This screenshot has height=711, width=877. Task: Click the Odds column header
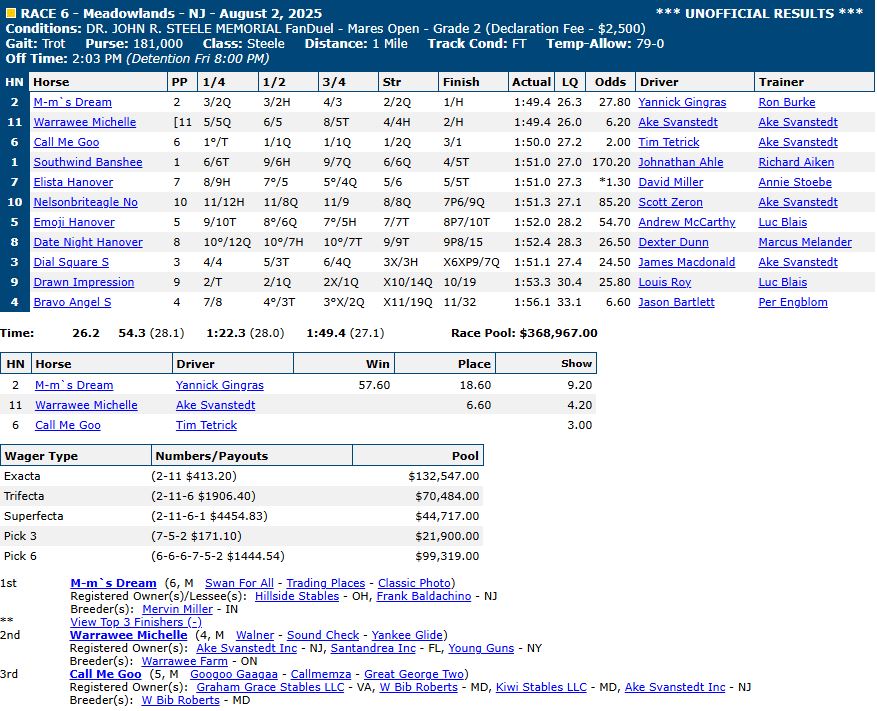point(611,82)
